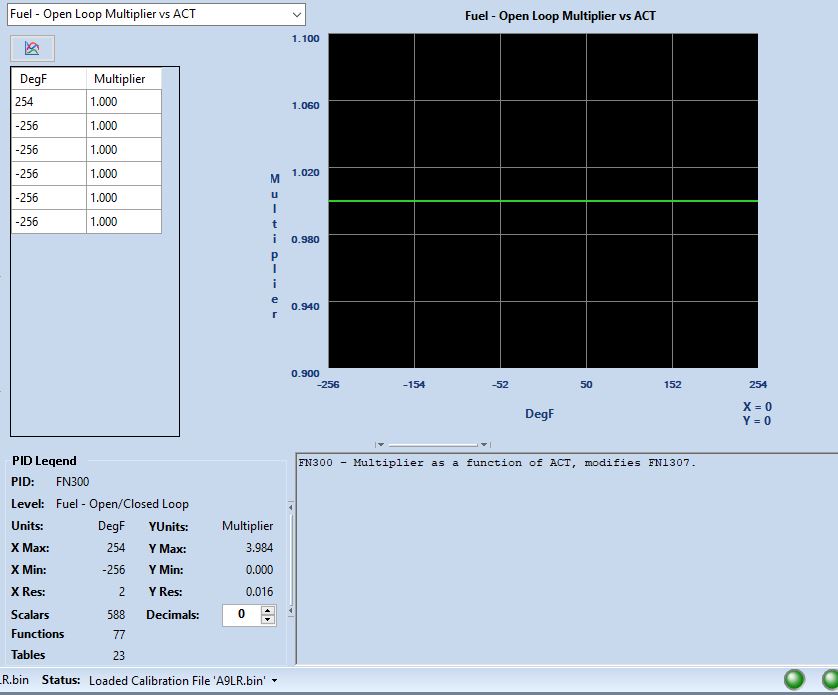Screen dimensions: 838x695
Task: Select the DegF cell containing 254
Action: pos(49,102)
